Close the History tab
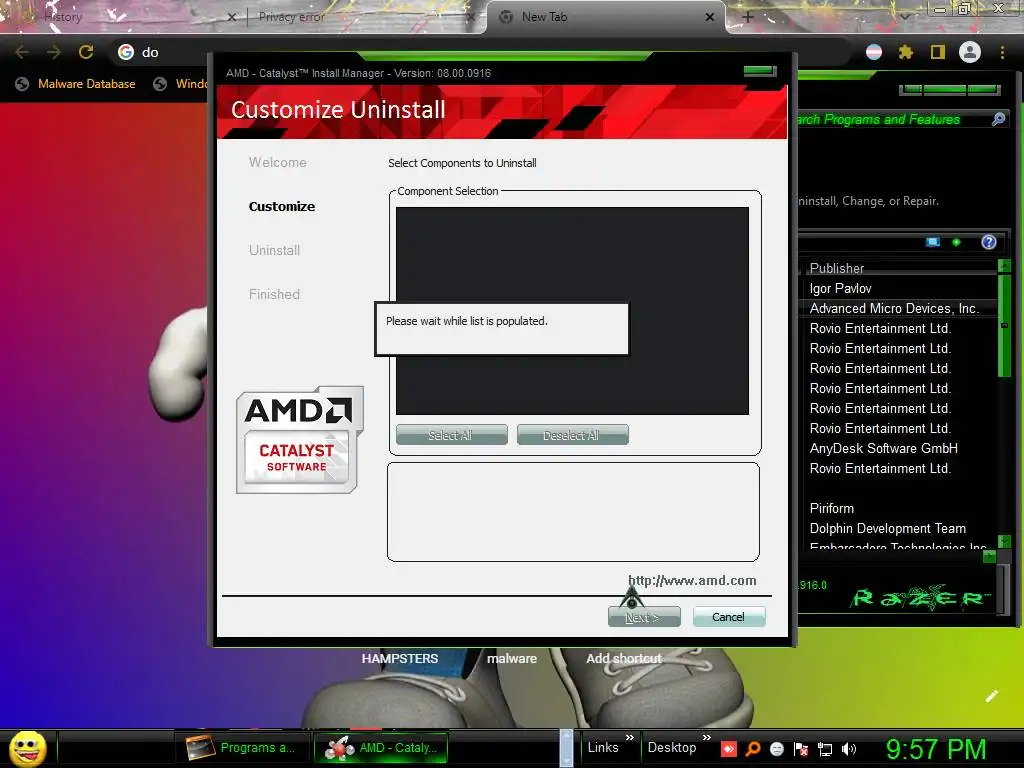1024x768 pixels. [232, 18]
